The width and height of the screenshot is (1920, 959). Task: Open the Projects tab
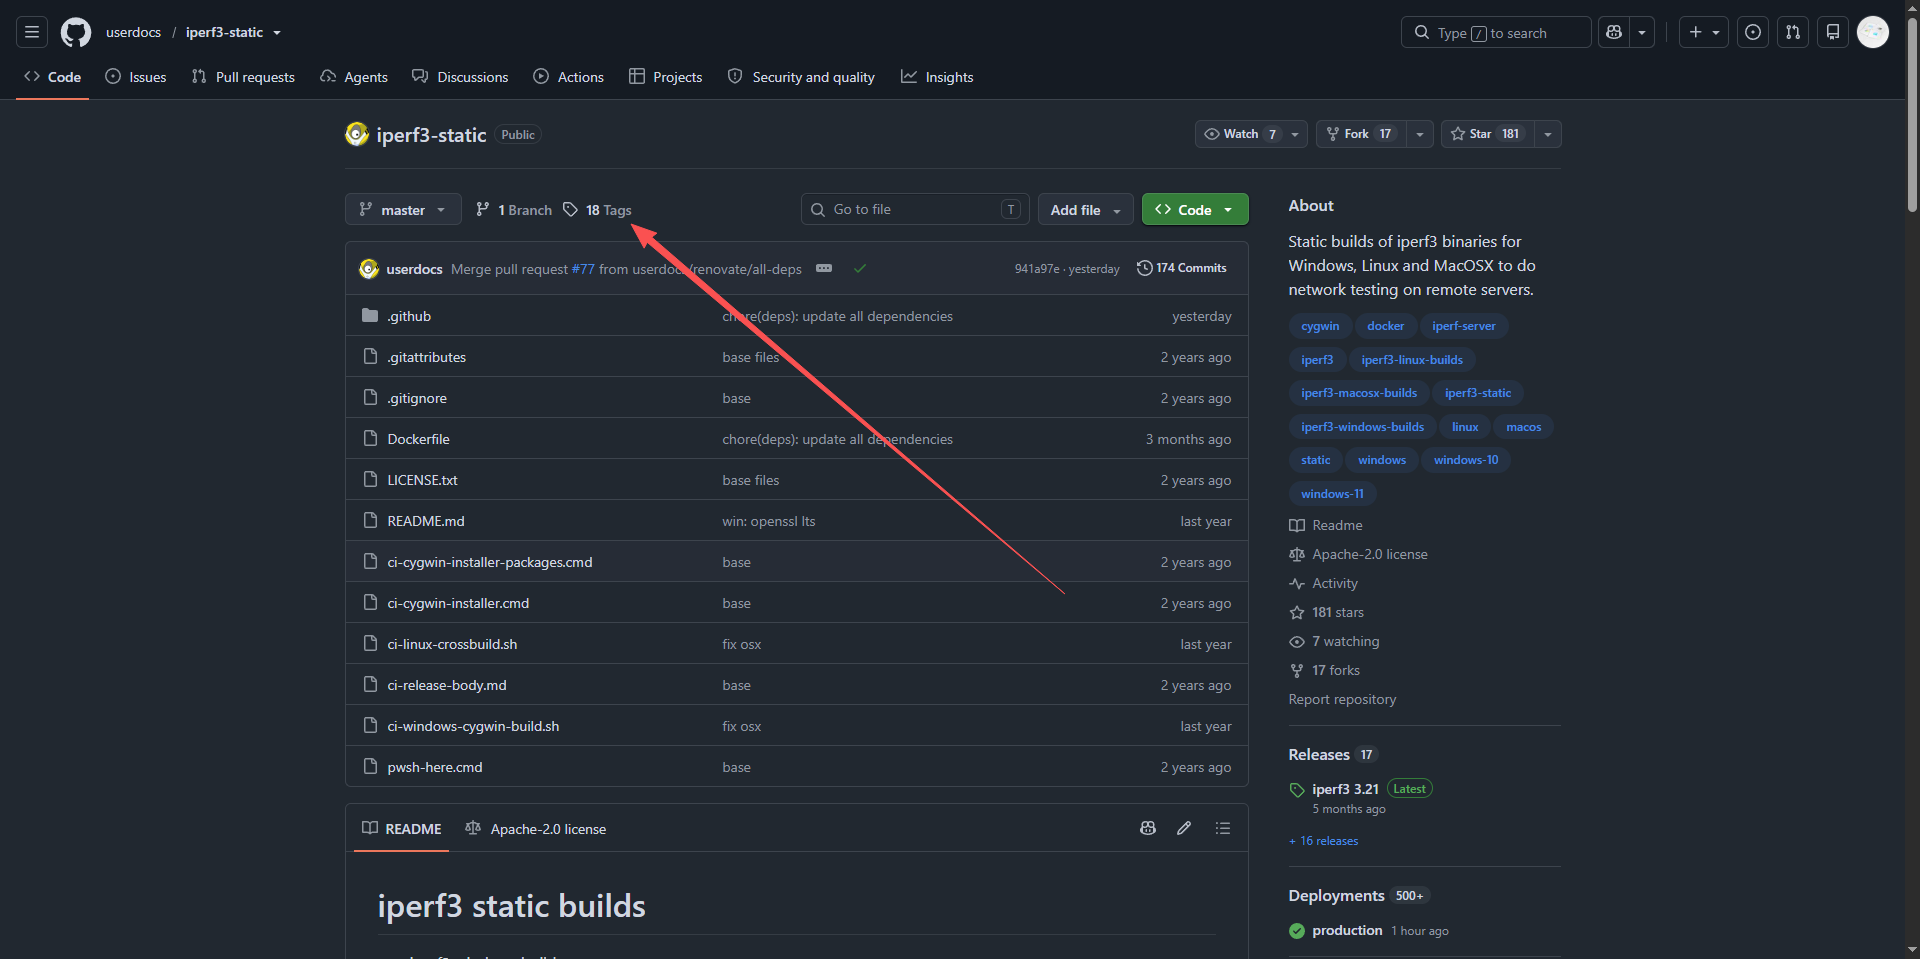[666, 77]
